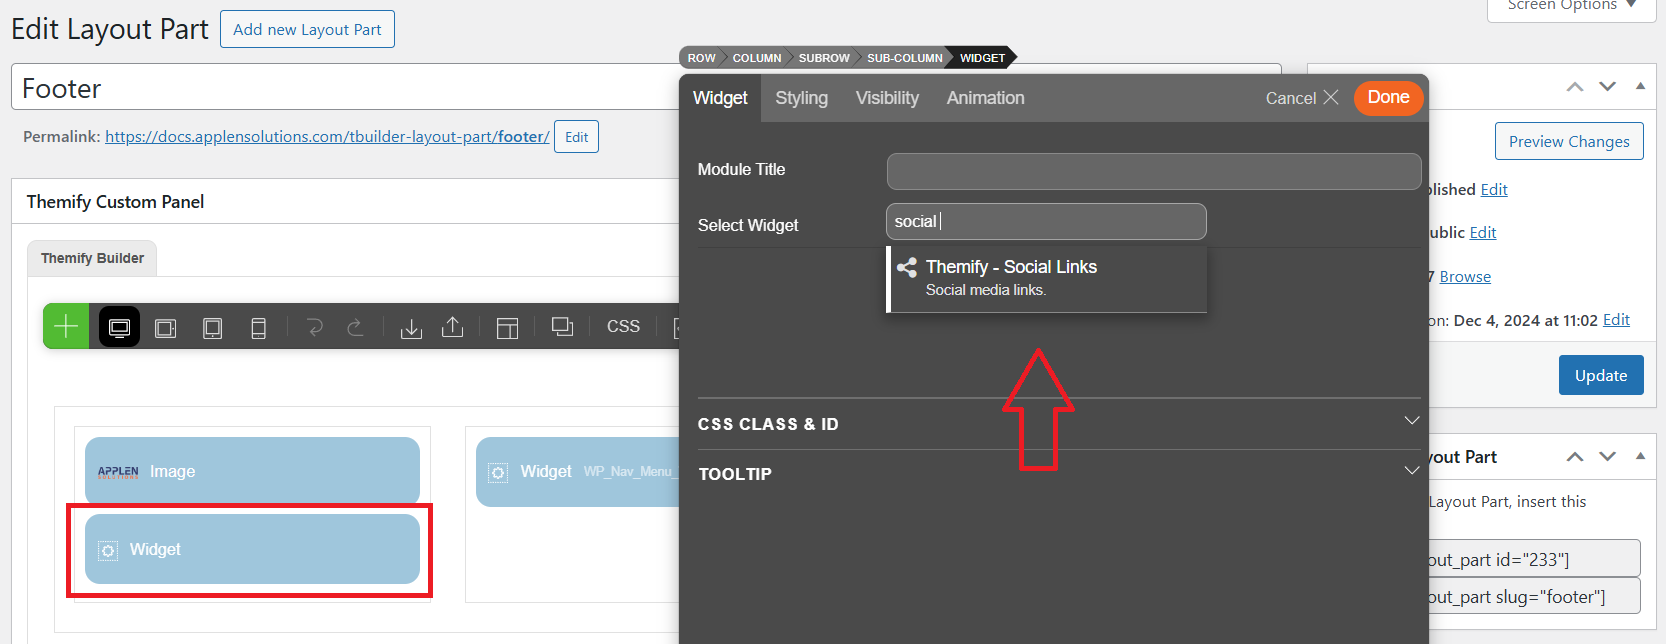
Task: Undo the last builder change
Action: click(x=315, y=327)
